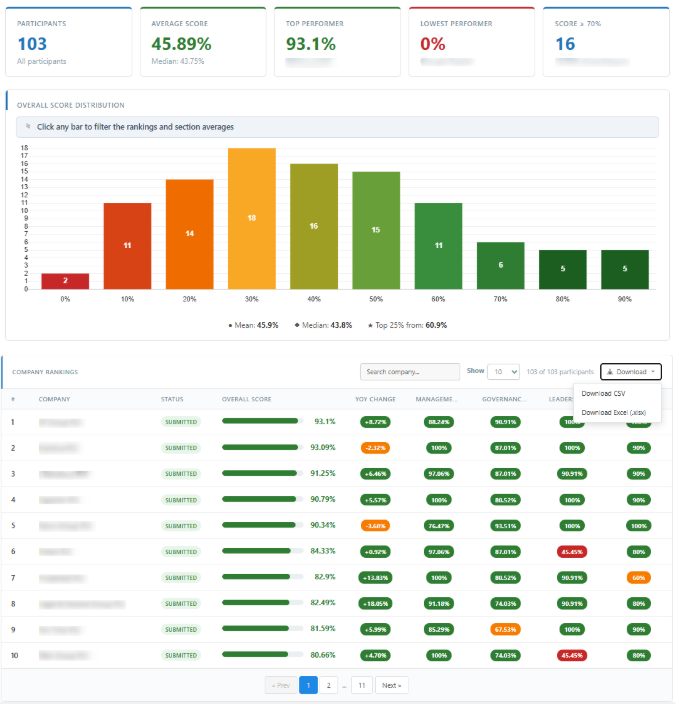Click the -3.68% YOY change badge
Viewport: 679px width, 710px height.
[375, 526]
